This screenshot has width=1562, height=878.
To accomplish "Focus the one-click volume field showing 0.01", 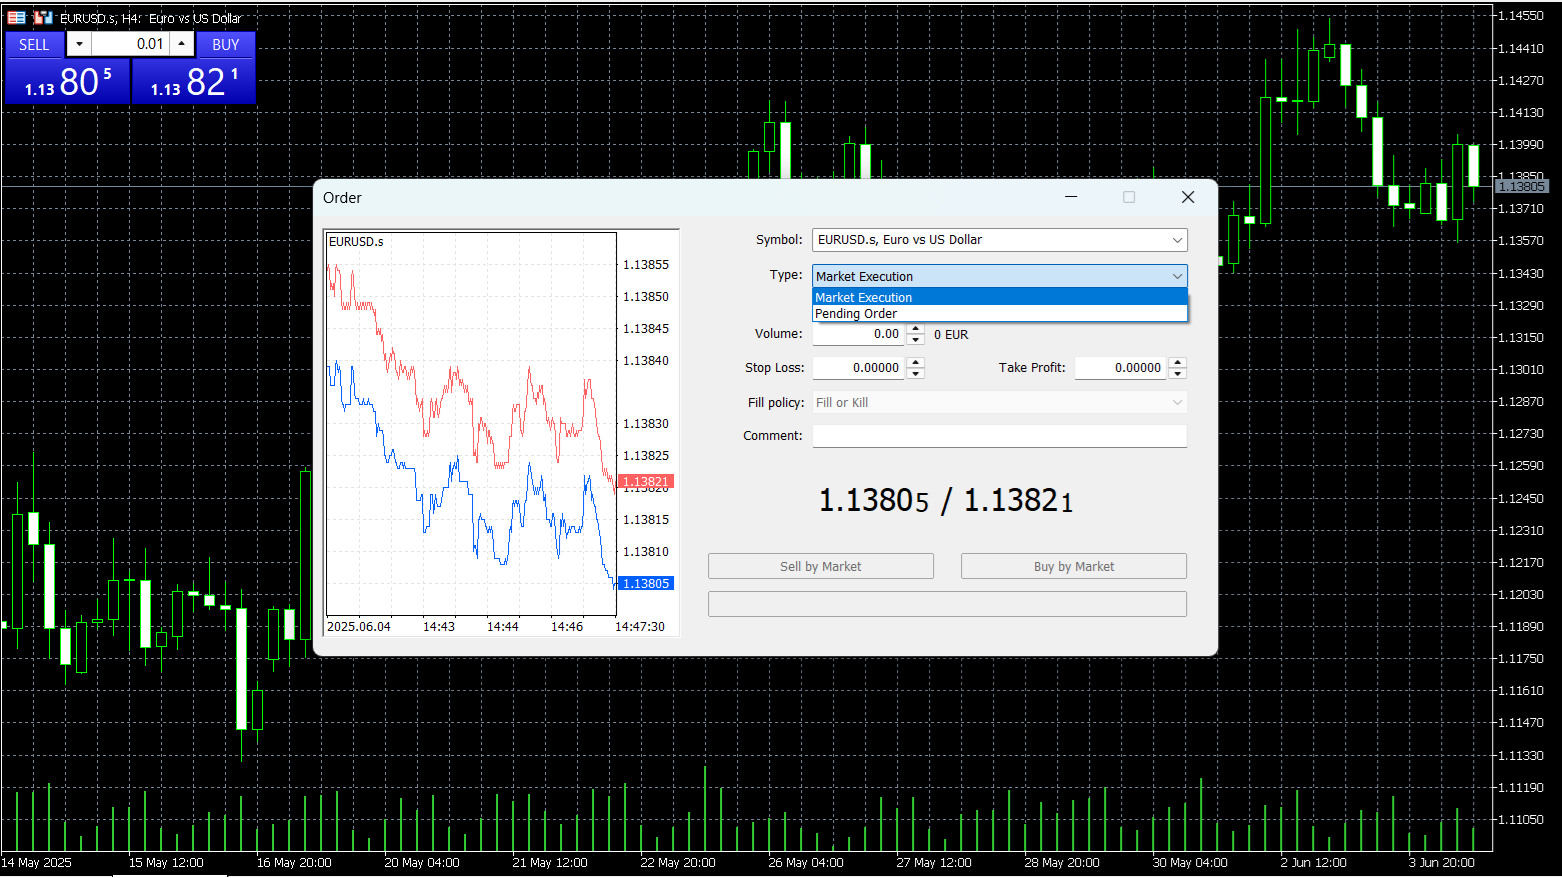I will 130,44.
